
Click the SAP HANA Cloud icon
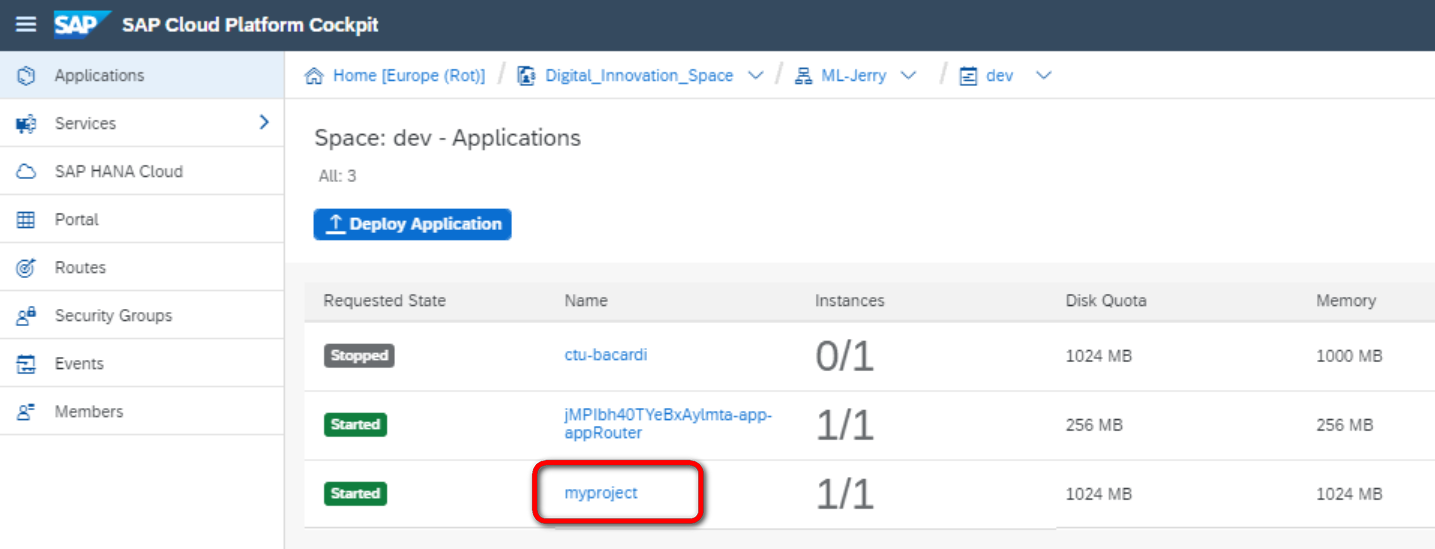(x=27, y=172)
